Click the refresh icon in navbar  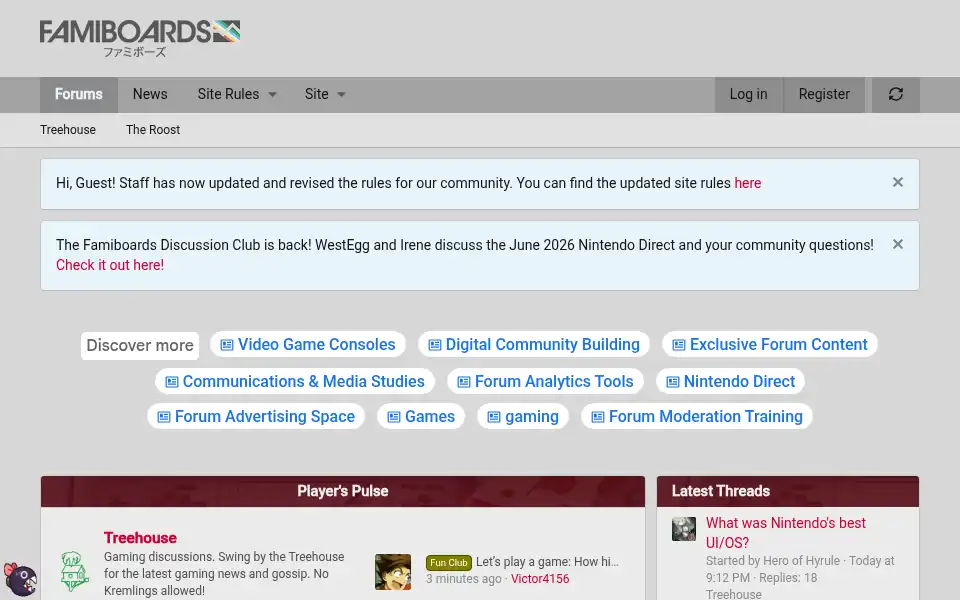coord(896,94)
